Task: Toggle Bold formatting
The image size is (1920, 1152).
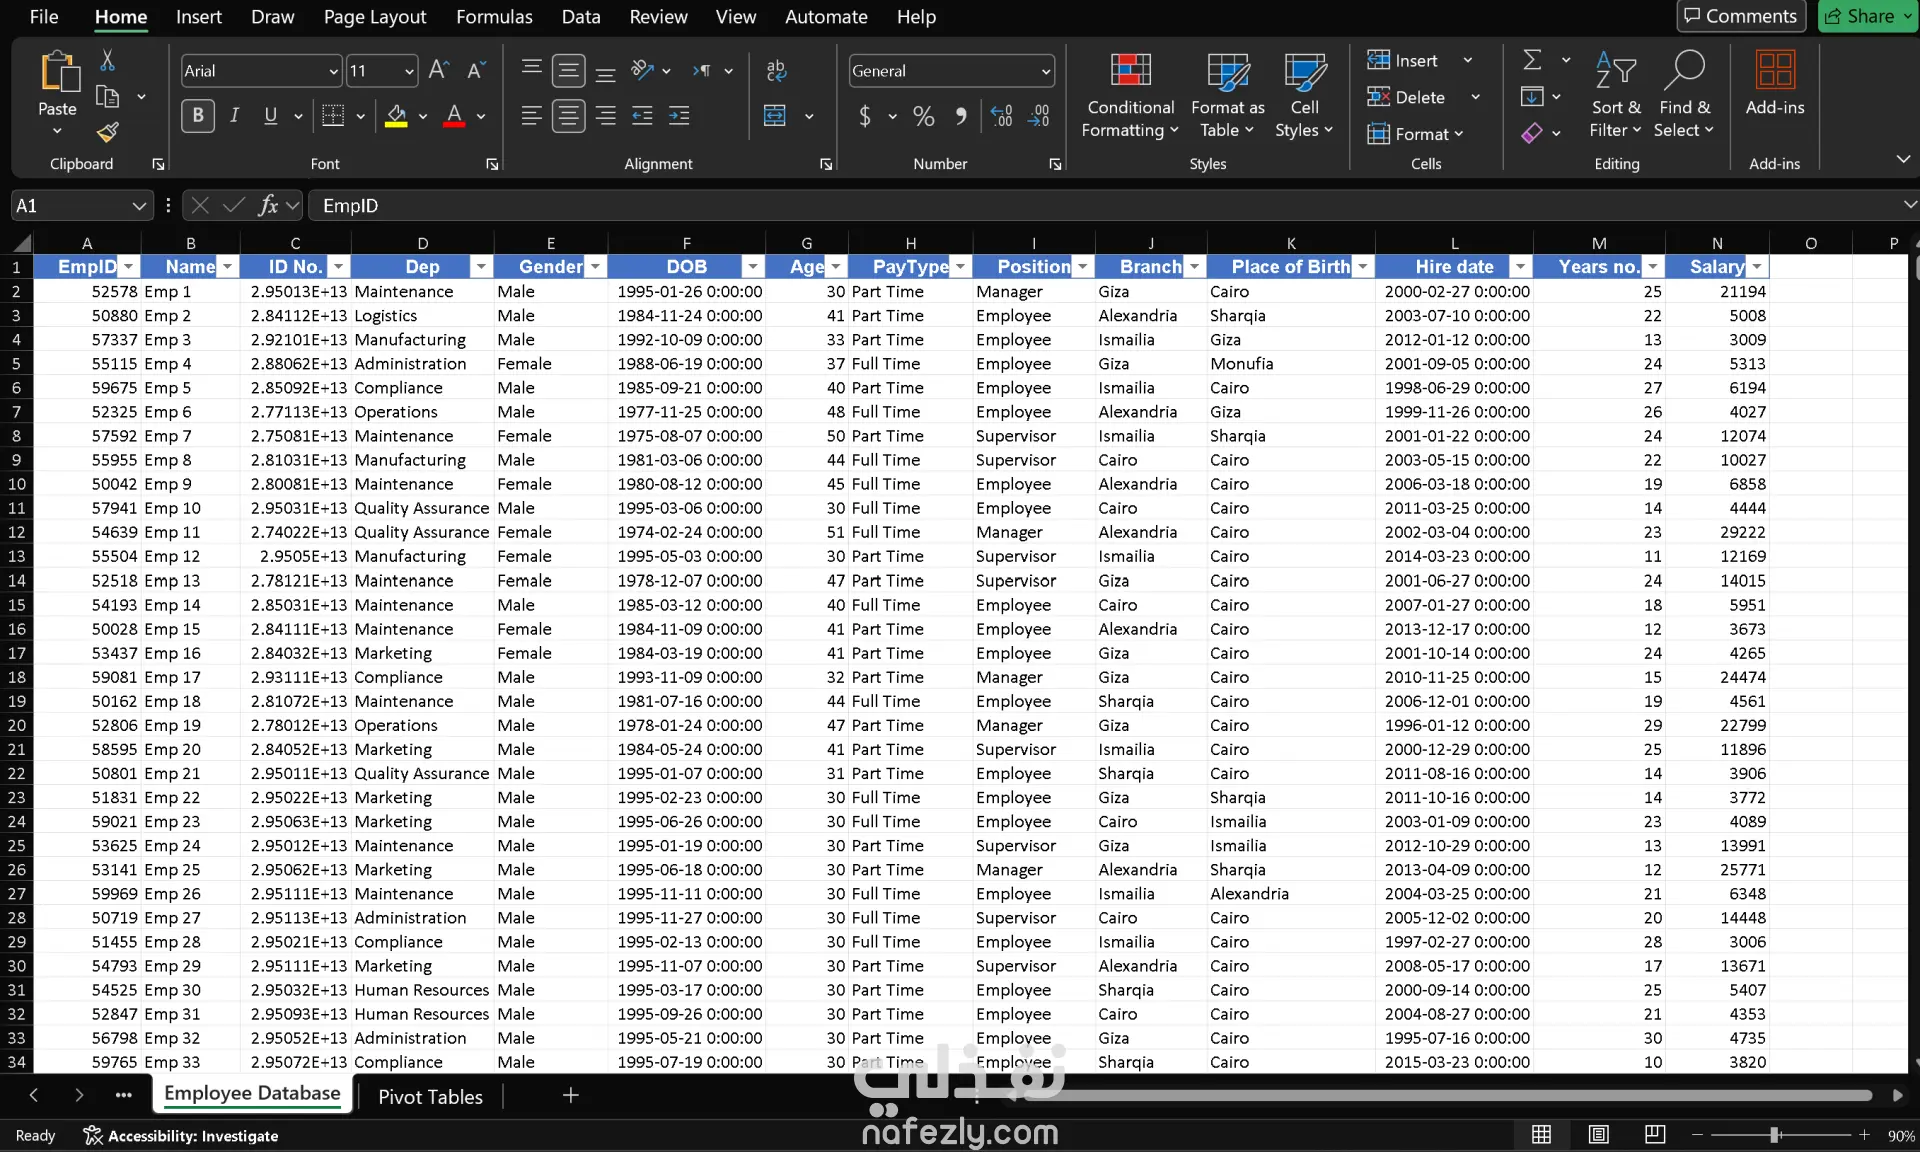Action: pyautogui.click(x=198, y=116)
